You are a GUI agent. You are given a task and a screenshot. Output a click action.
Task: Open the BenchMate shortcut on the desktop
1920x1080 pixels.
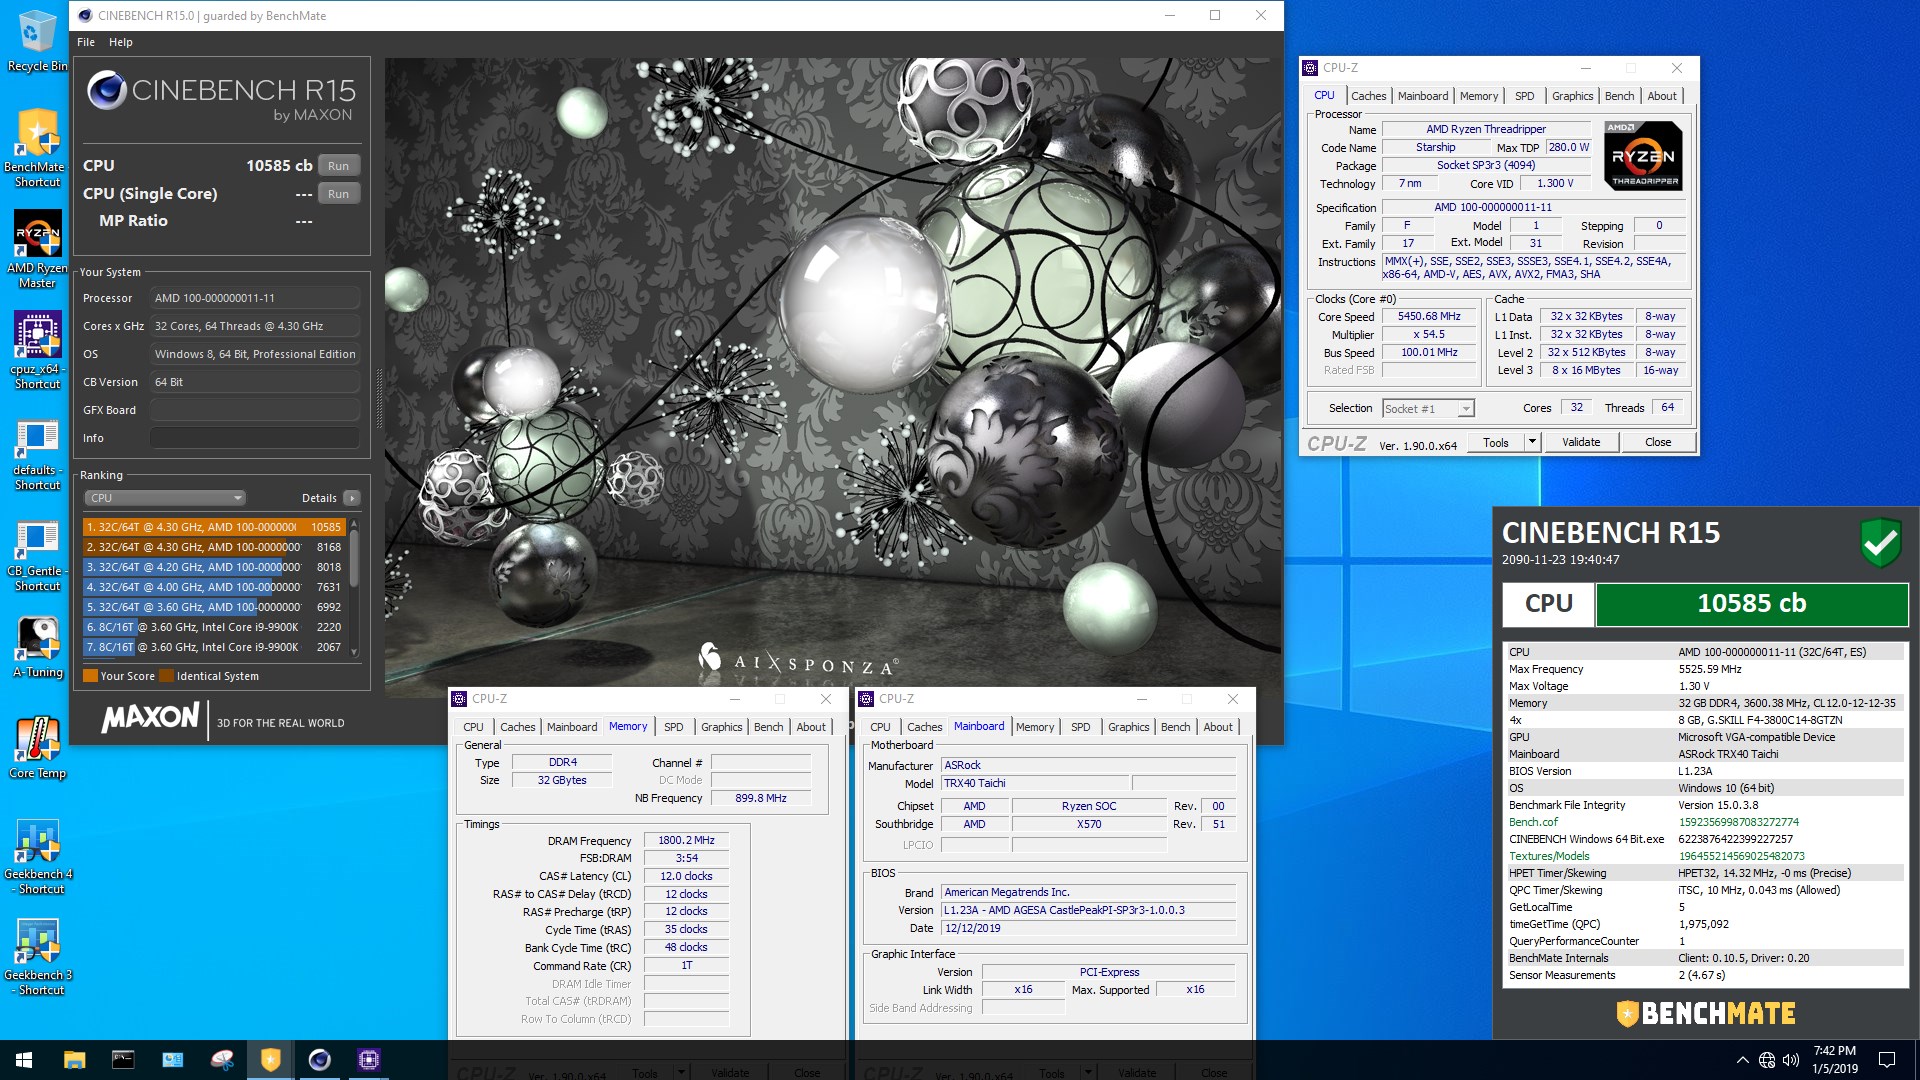tap(37, 148)
